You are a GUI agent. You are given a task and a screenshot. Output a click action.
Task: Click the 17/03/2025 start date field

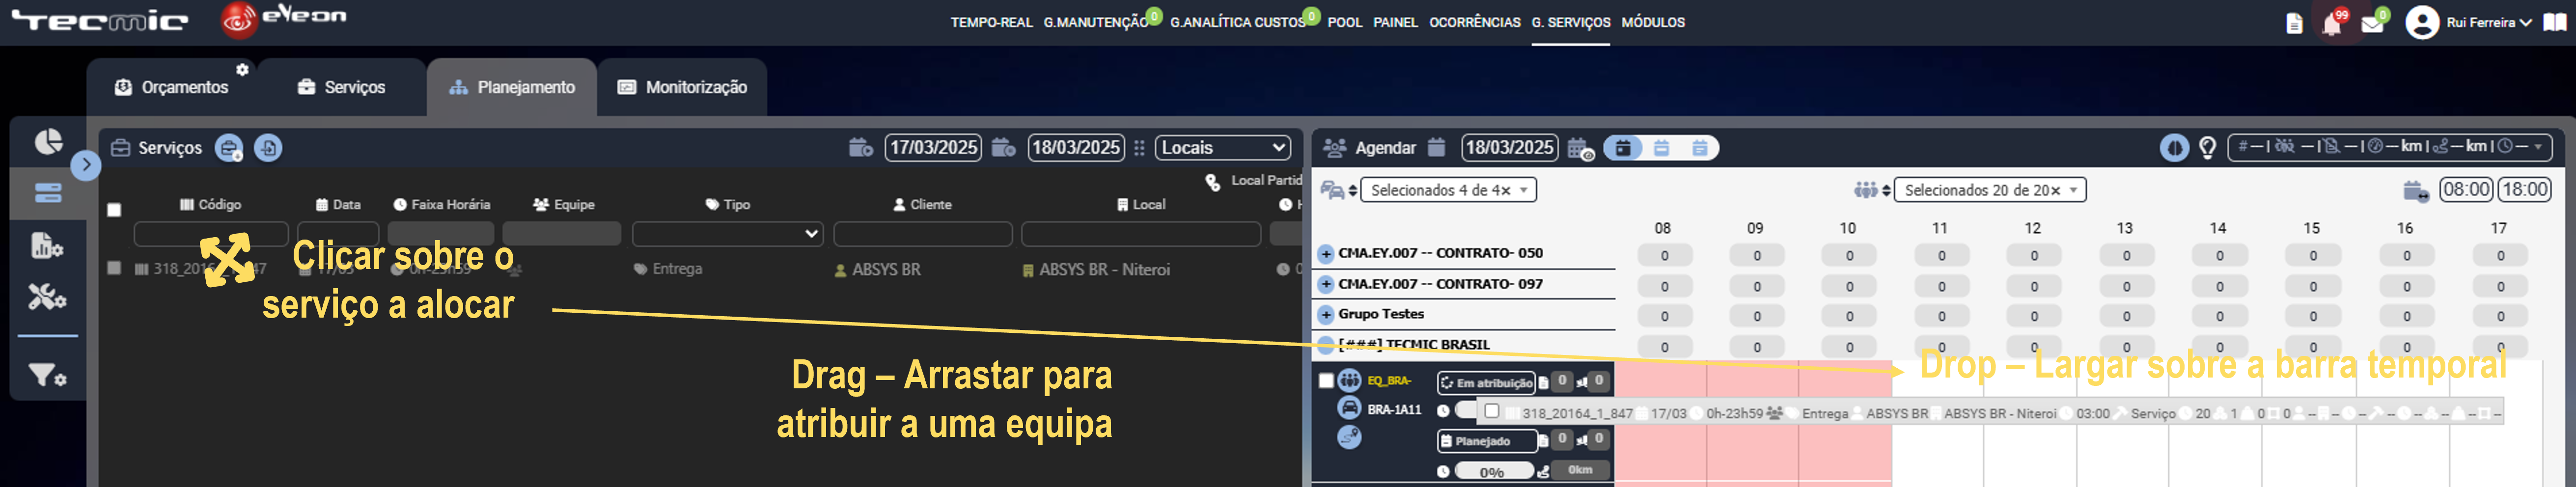click(x=933, y=148)
